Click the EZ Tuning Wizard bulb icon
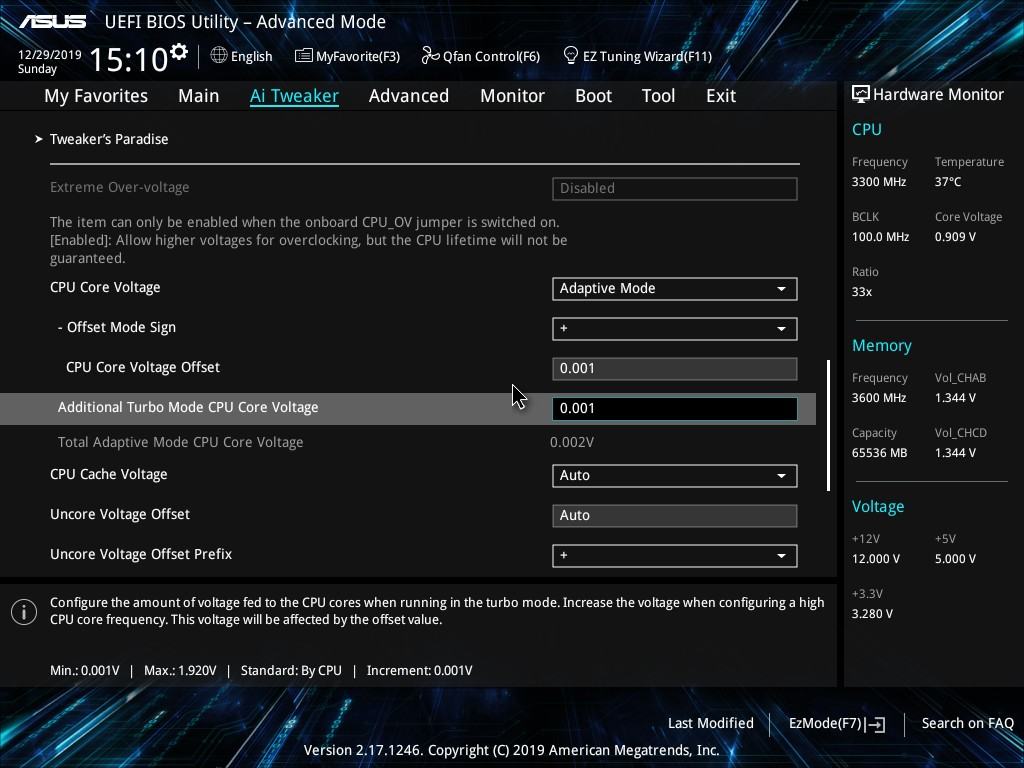Screen dimensions: 1024x768 570,56
